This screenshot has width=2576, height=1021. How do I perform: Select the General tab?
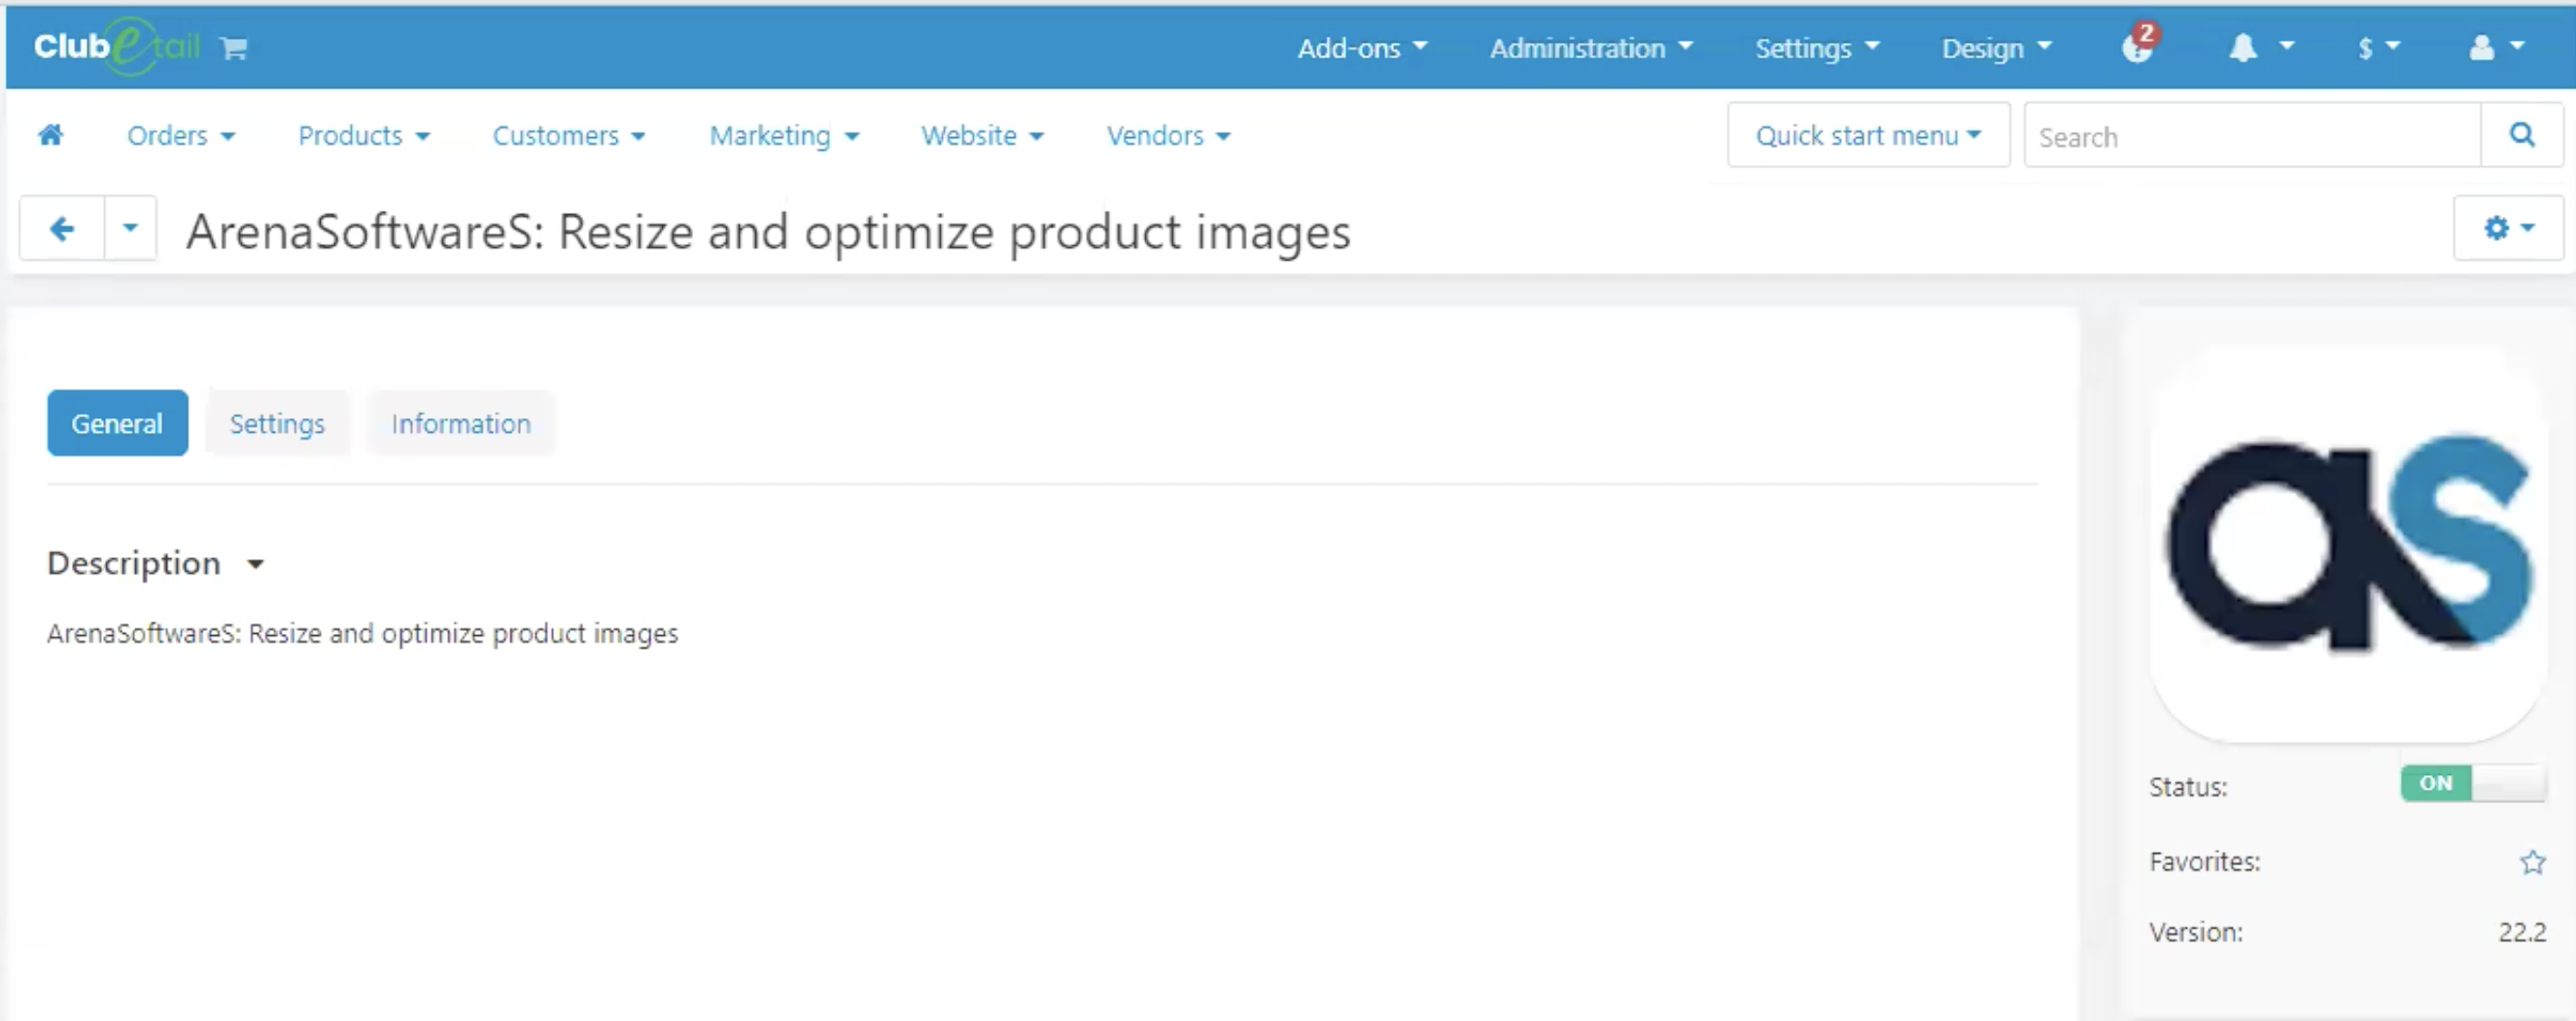coord(117,423)
